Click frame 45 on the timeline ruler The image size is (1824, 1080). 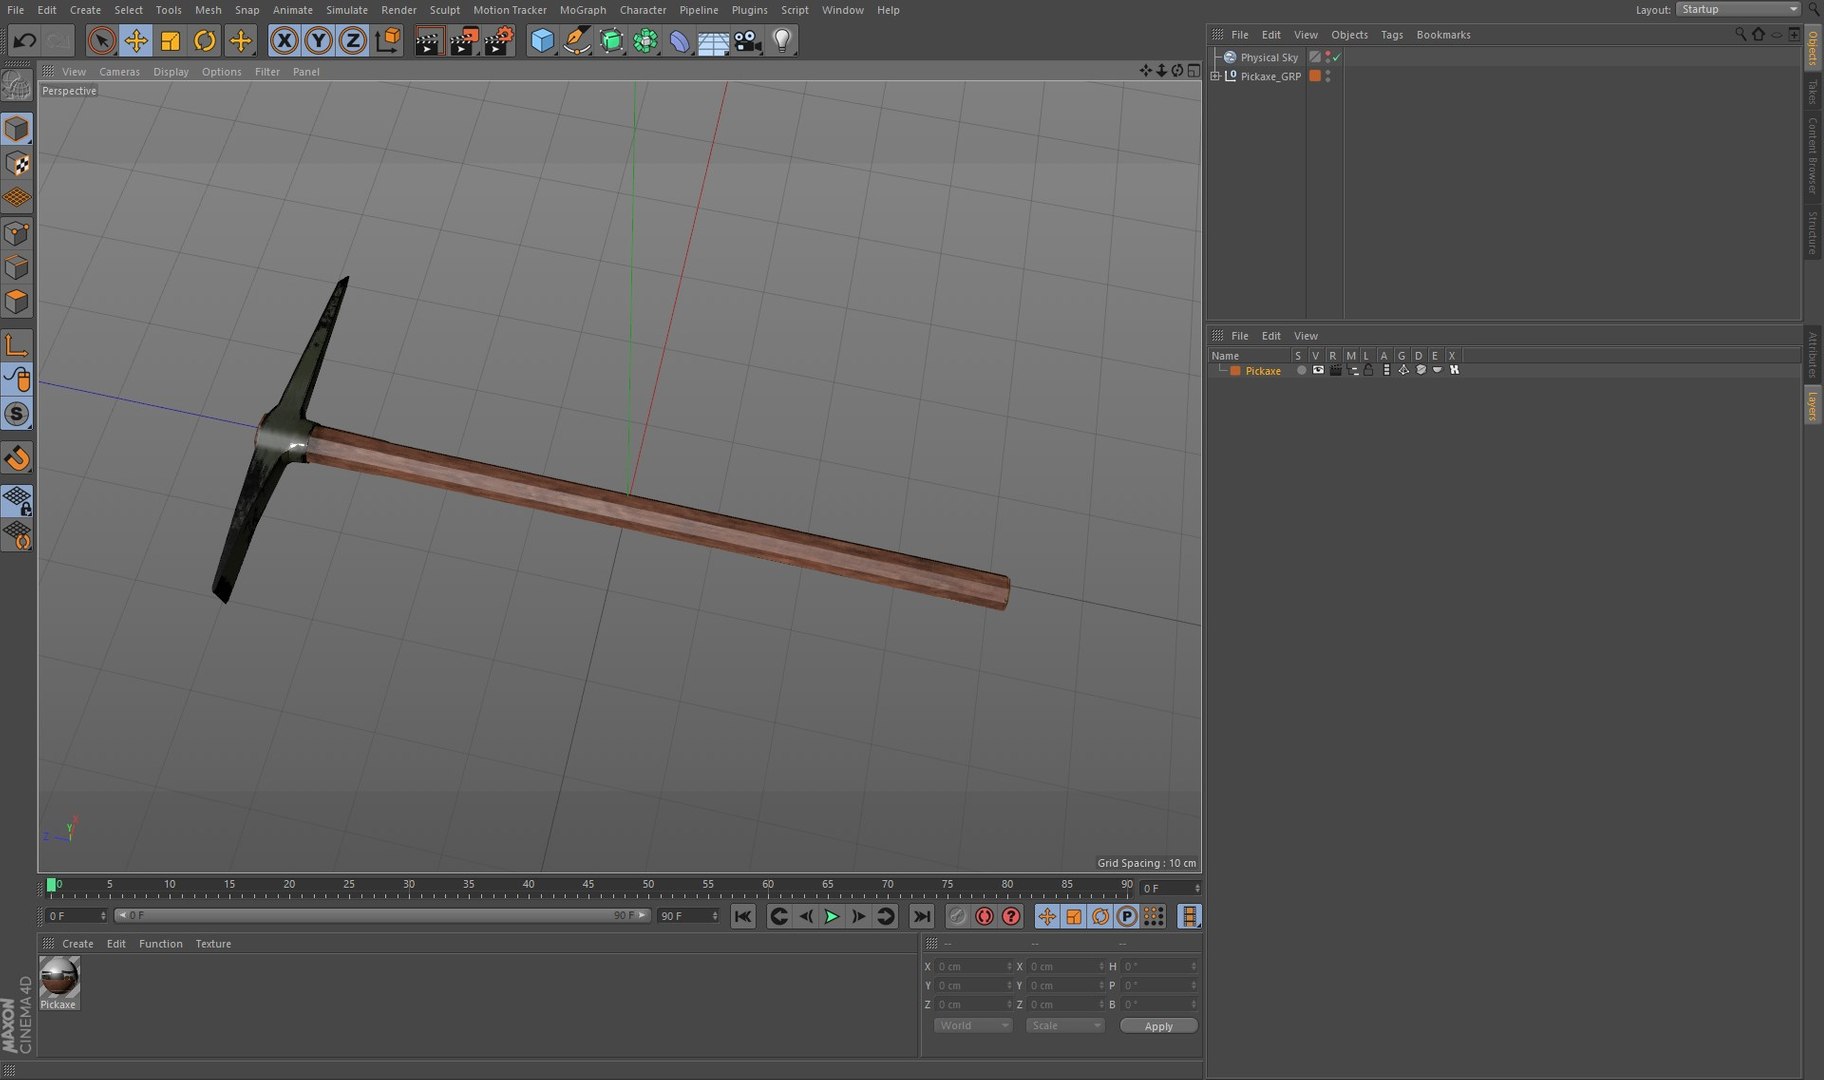589,885
